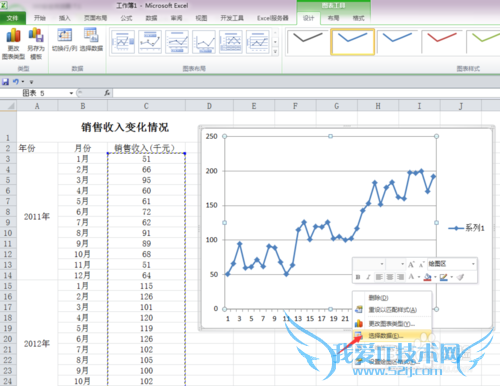
Task: Click font color A icon in mini toolbar
Action: 411,277
